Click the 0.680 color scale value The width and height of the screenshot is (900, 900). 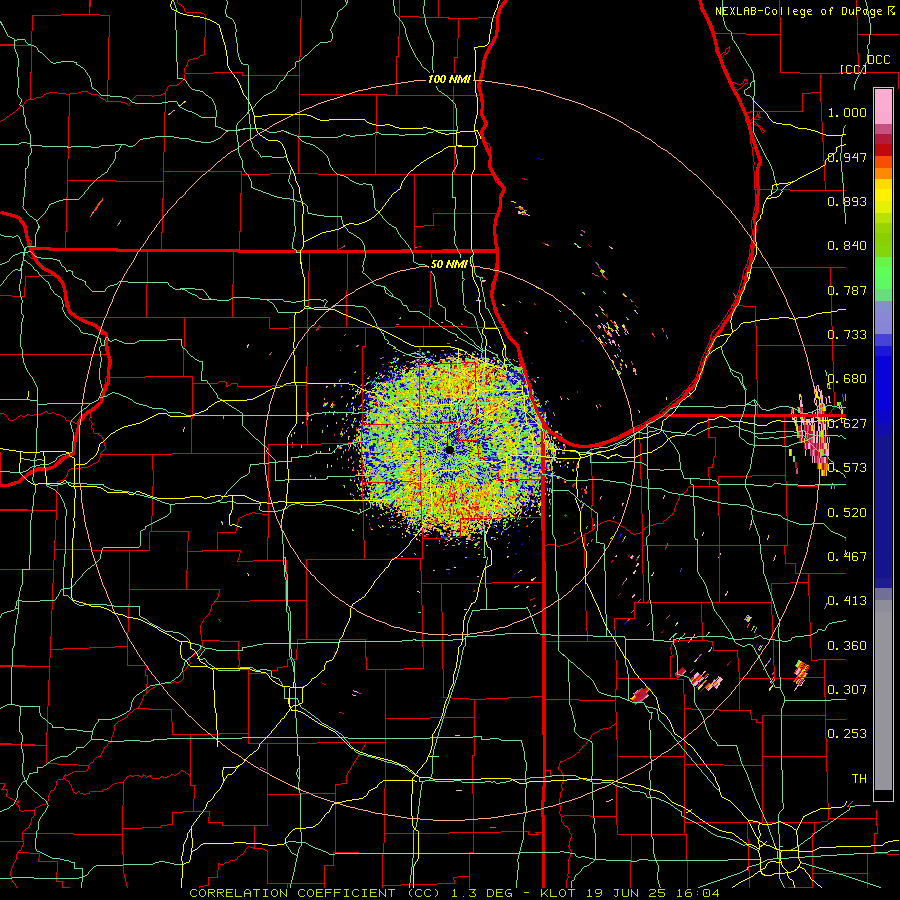(847, 379)
